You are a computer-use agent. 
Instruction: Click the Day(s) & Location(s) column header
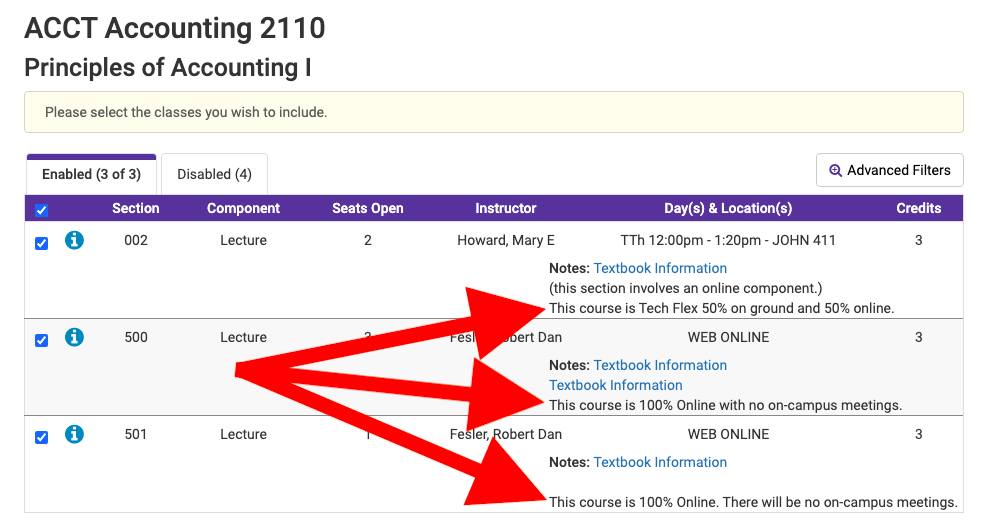pyautogui.click(x=727, y=209)
